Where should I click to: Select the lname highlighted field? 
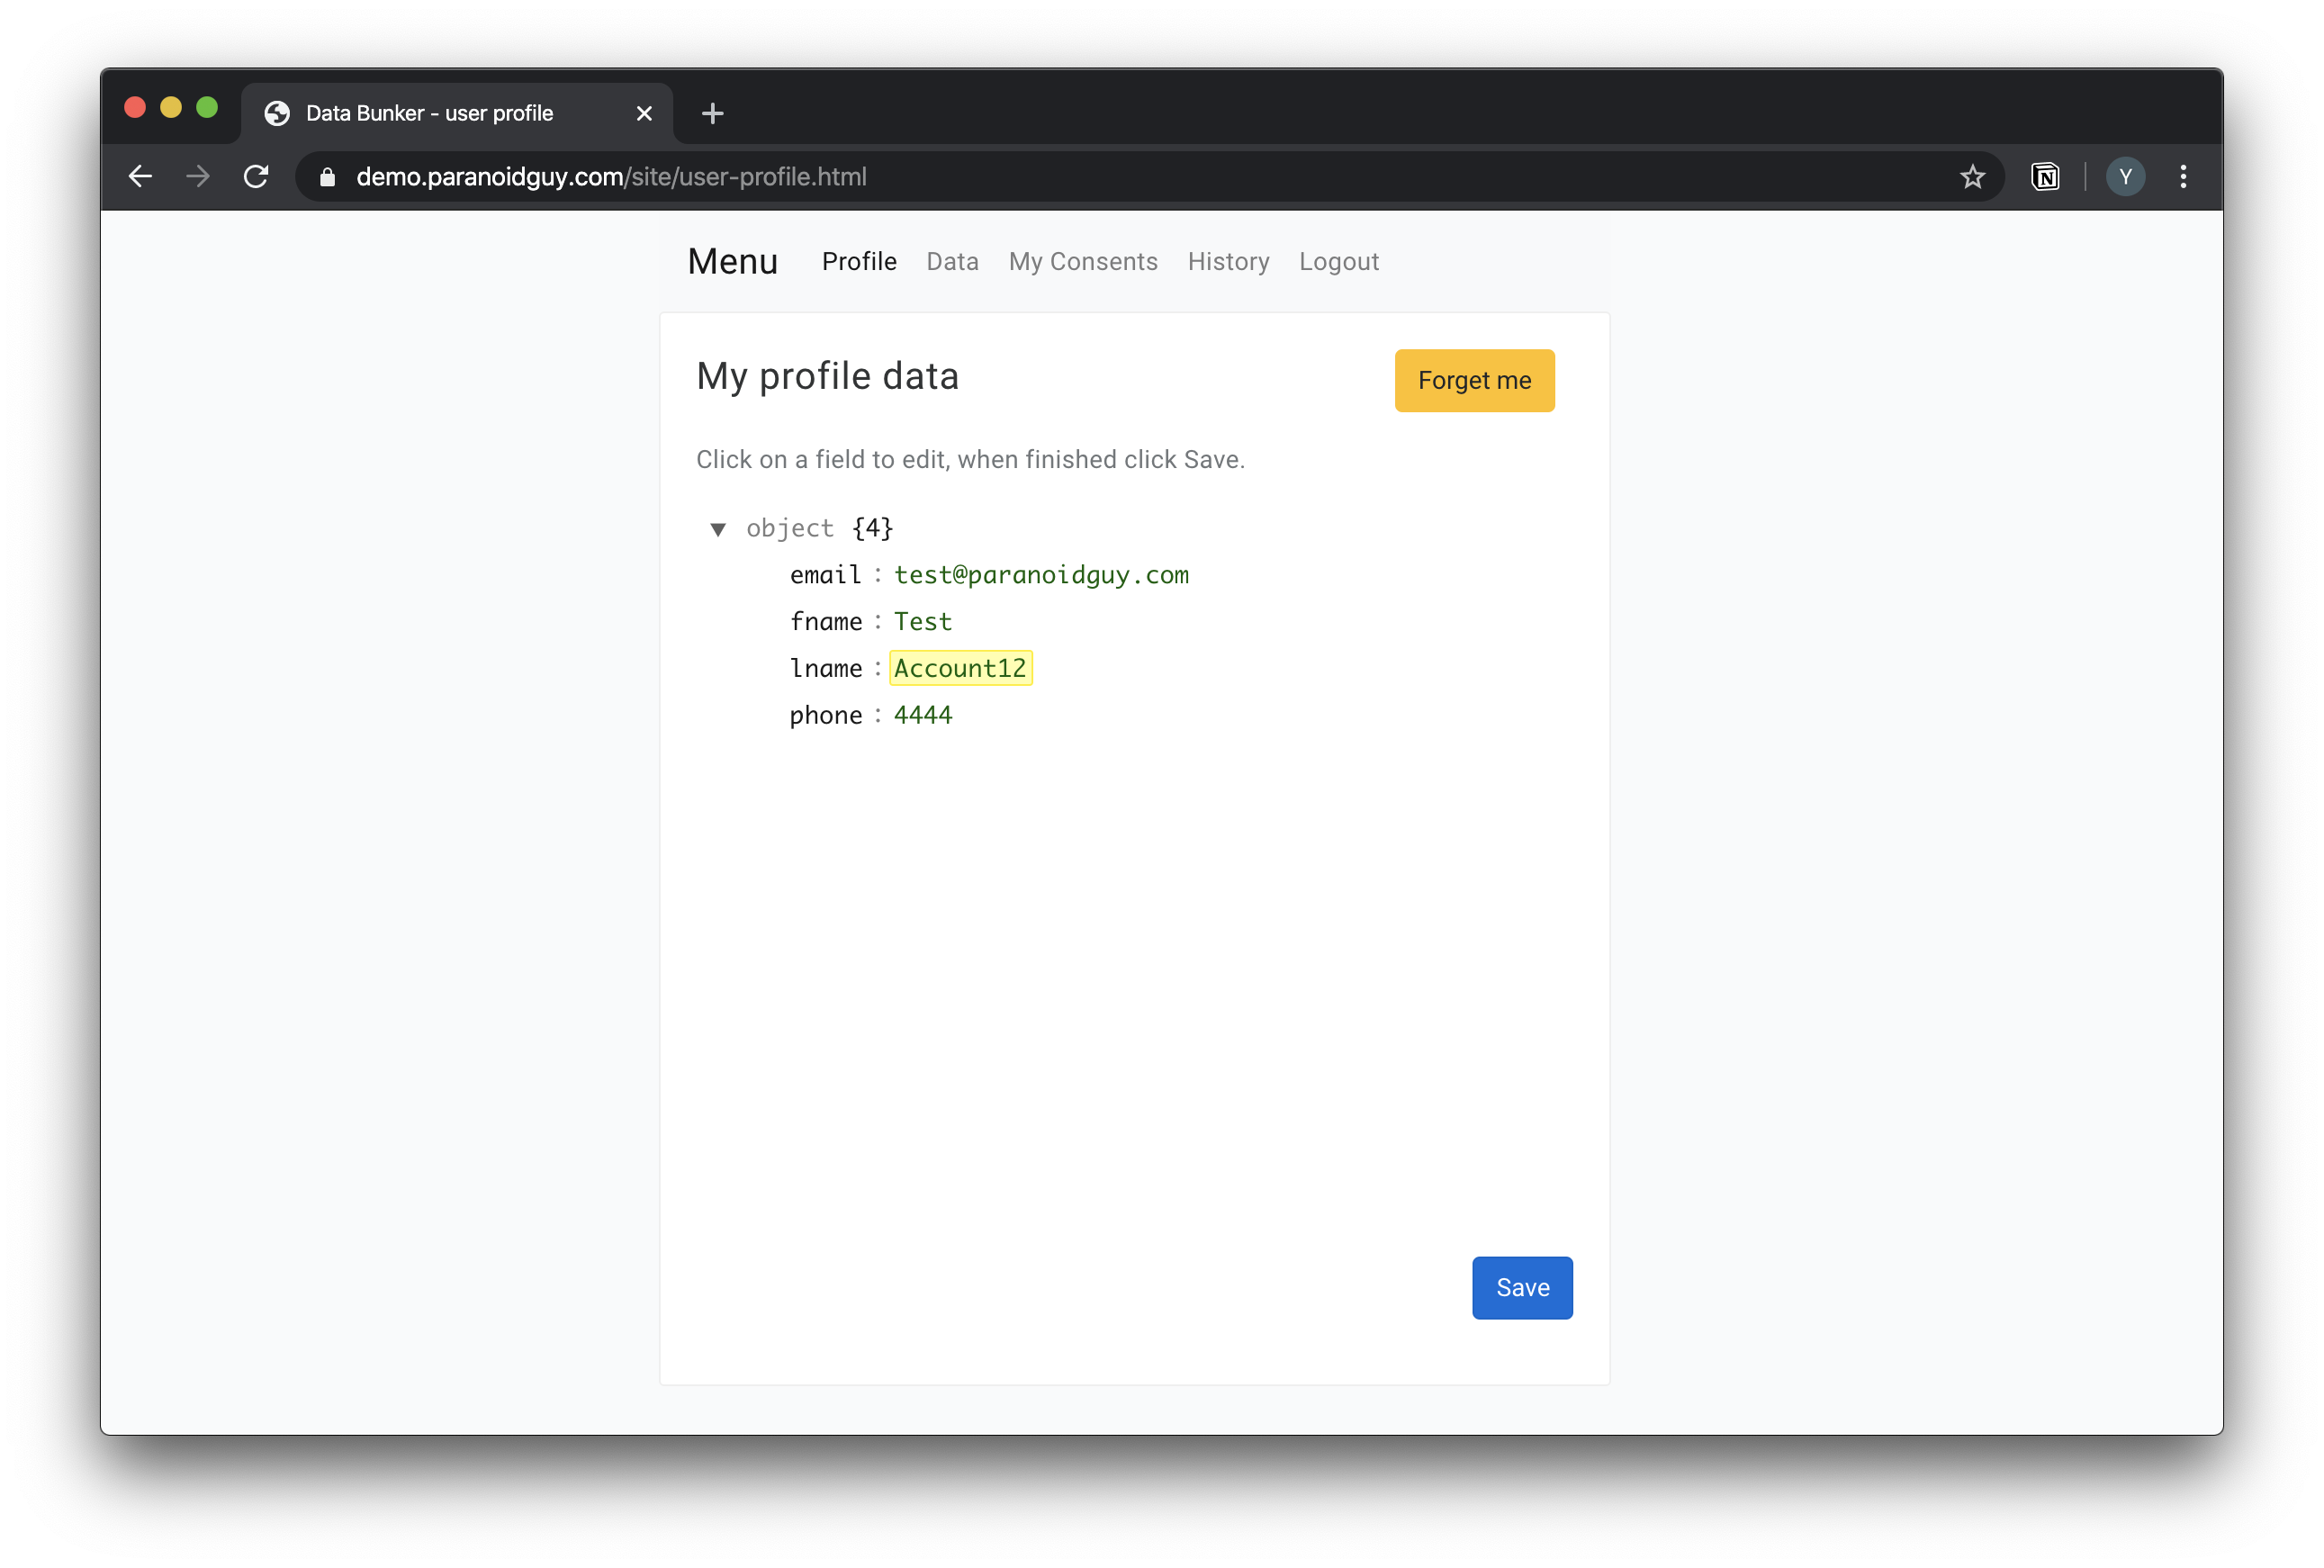tap(960, 667)
